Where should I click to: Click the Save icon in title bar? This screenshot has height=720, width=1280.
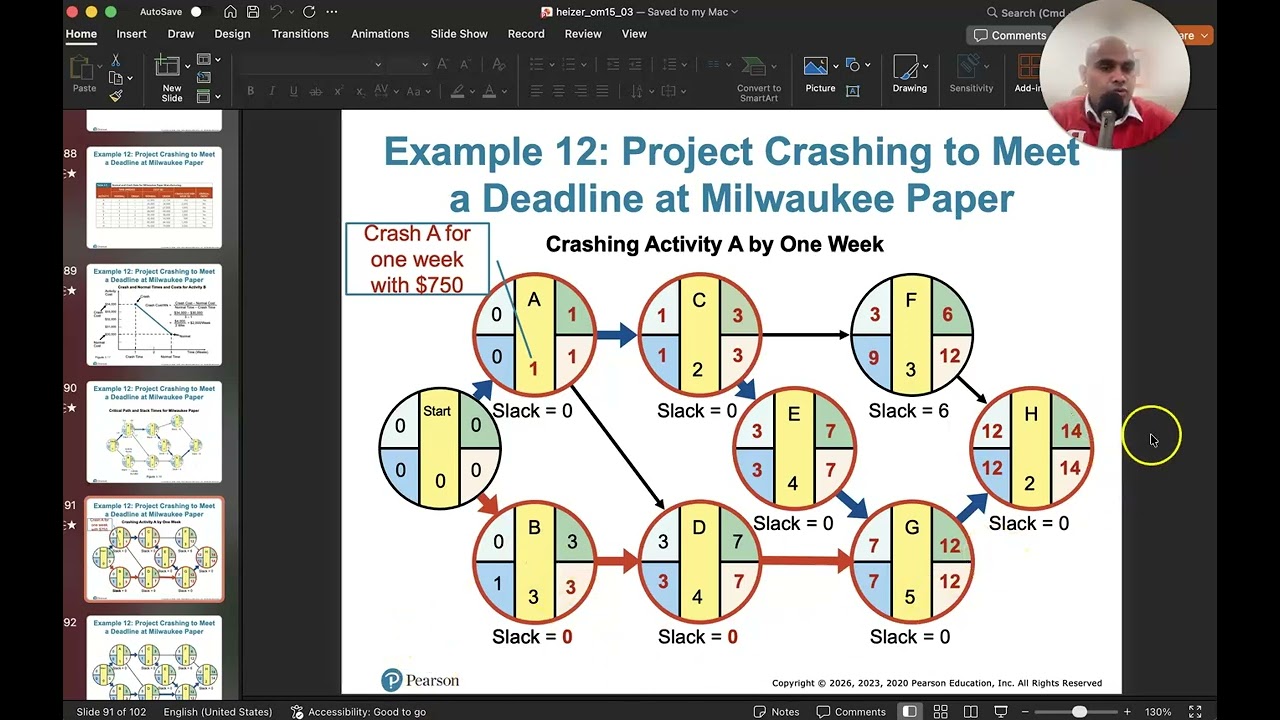(x=253, y=12)
